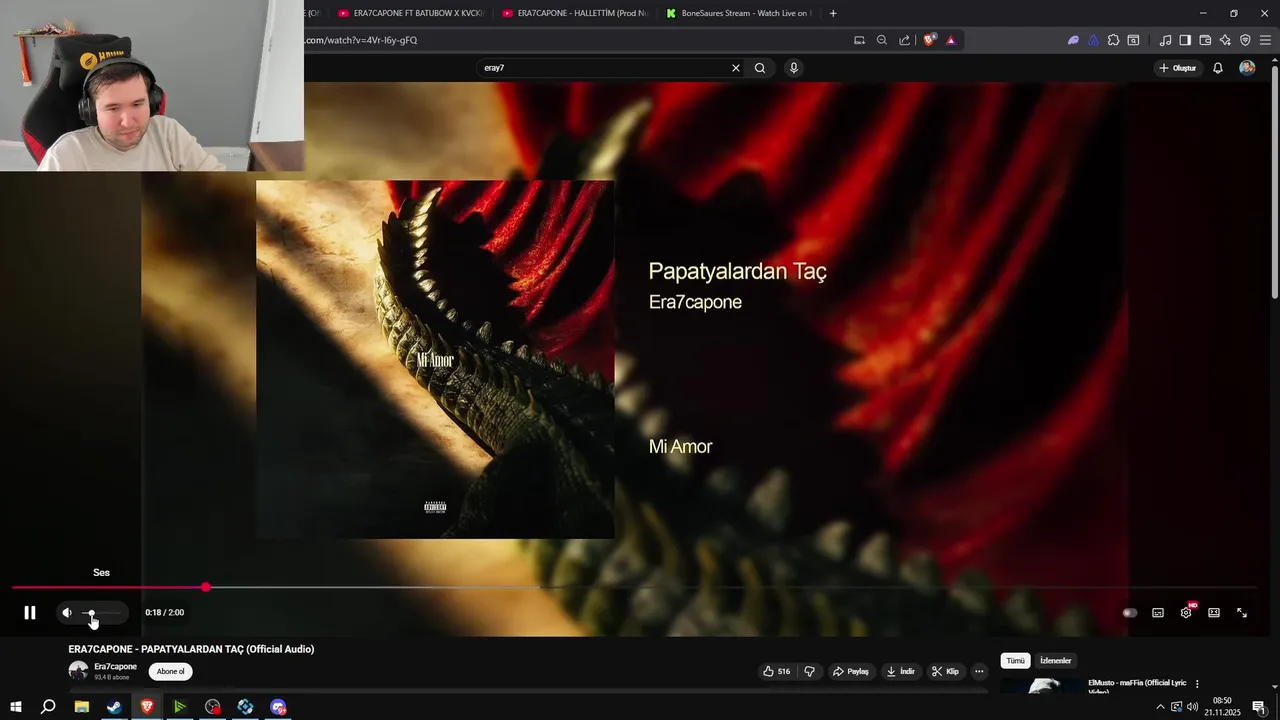Click the install app icon in address bar
Image resolution: width=1280 pixels, height=720 pixels.
point(859,40)
